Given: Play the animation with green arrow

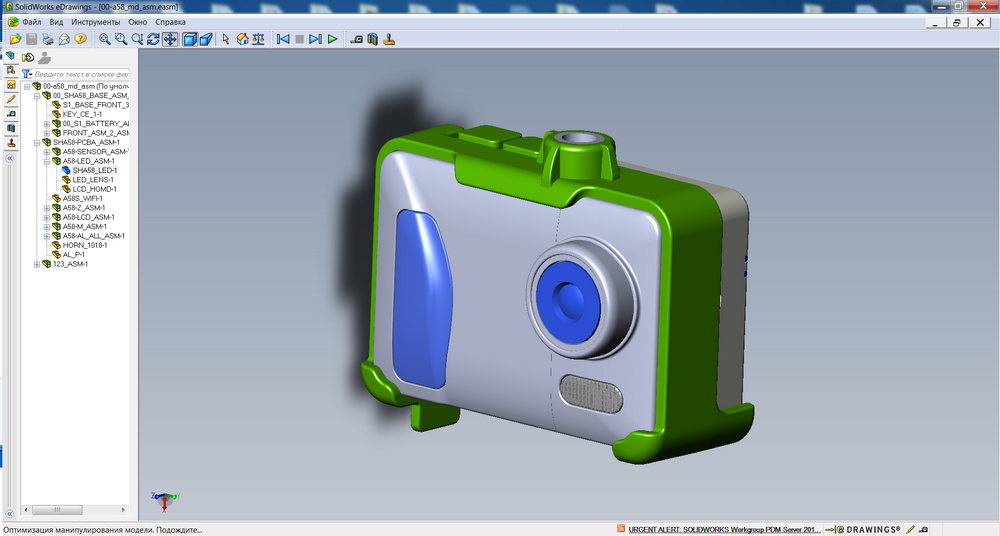Looking at the screenshot, I should point(332,40).
